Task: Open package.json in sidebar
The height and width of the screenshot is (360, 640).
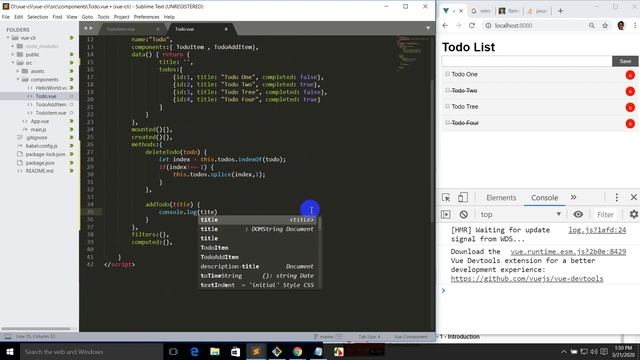Action: [40, 163]
